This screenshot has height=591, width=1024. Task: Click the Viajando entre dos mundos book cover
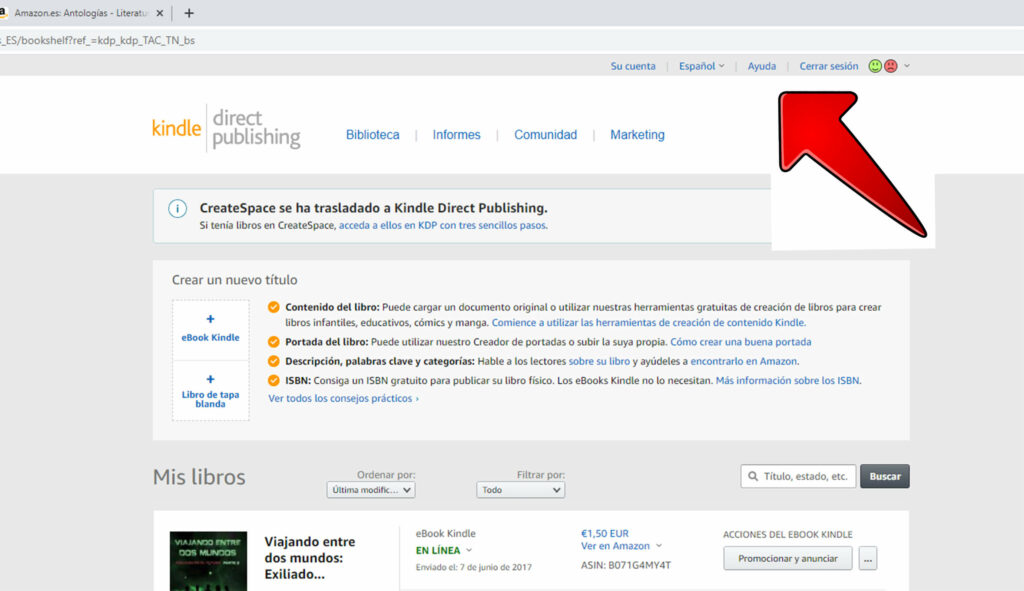pos(208,561)
